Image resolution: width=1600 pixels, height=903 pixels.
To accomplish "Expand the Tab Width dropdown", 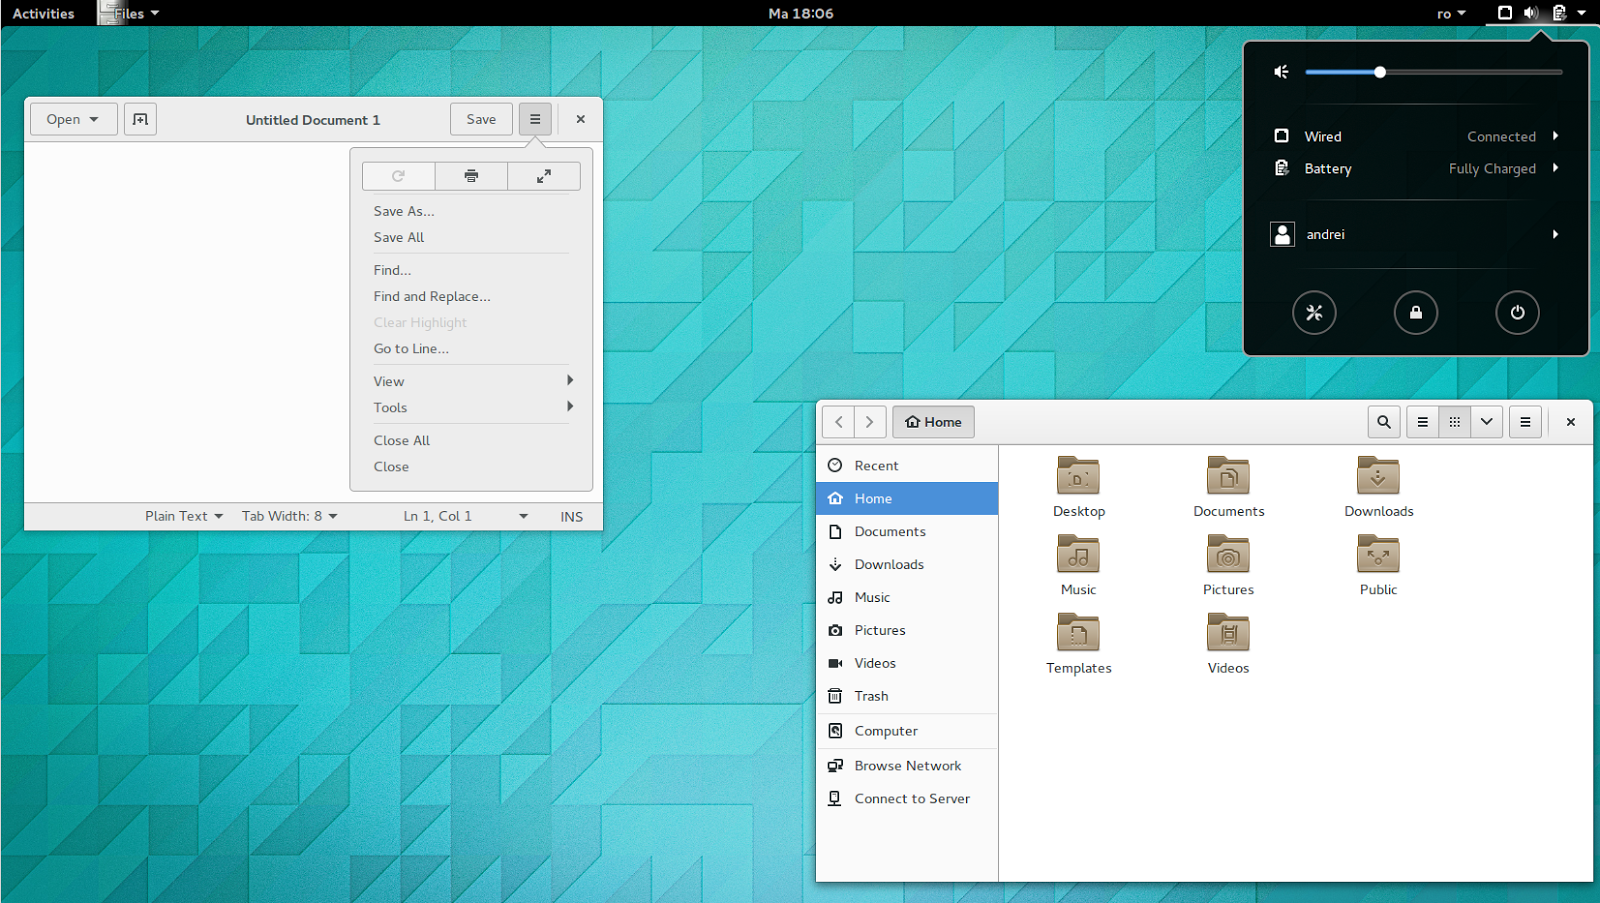I will point(288,515).
